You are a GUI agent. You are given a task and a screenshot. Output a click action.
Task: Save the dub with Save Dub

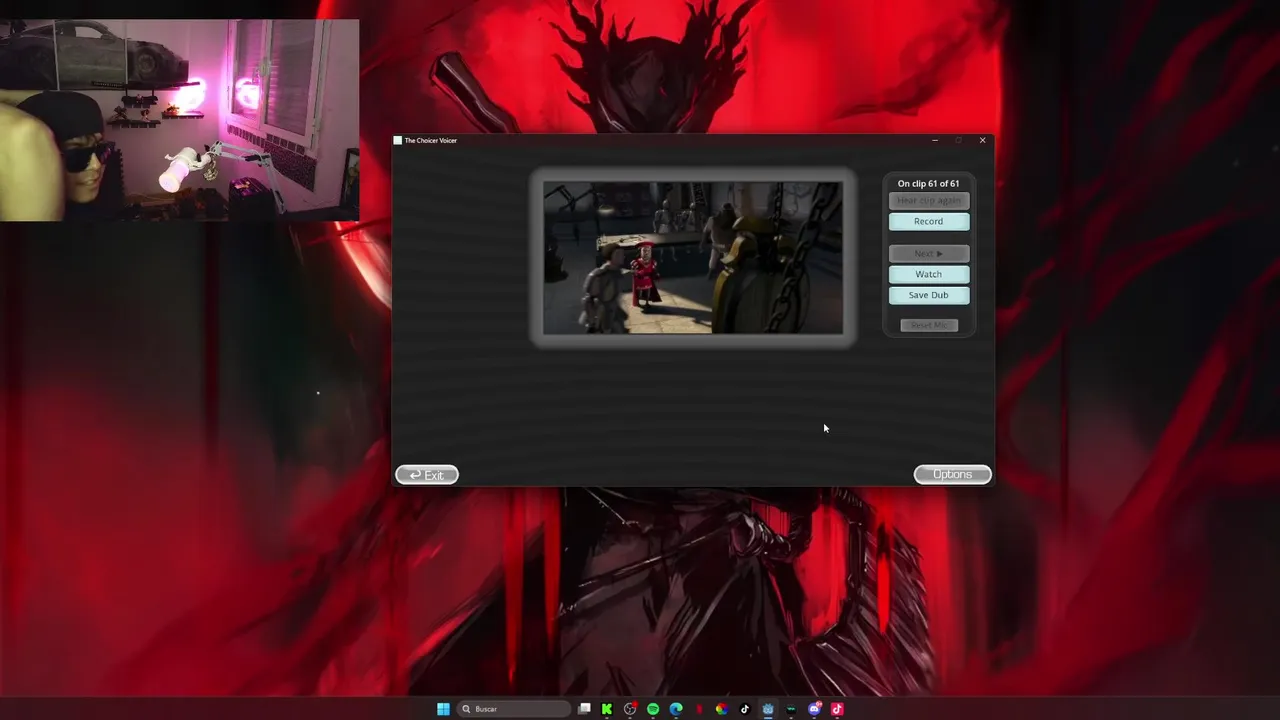tap(928, 295)
